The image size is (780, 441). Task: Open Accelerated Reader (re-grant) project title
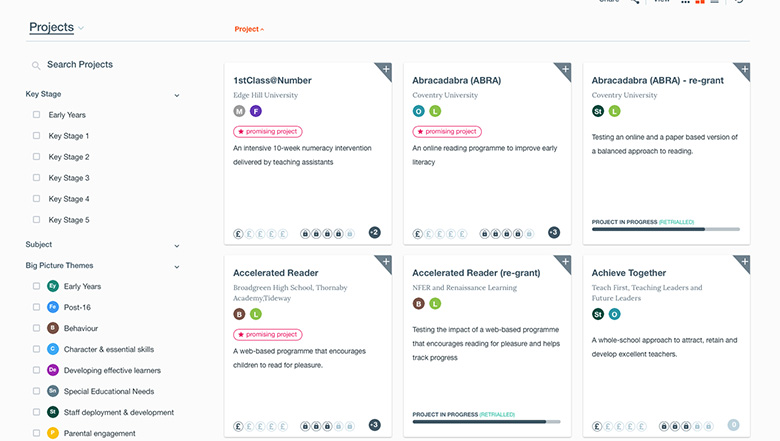click(476, 273)
